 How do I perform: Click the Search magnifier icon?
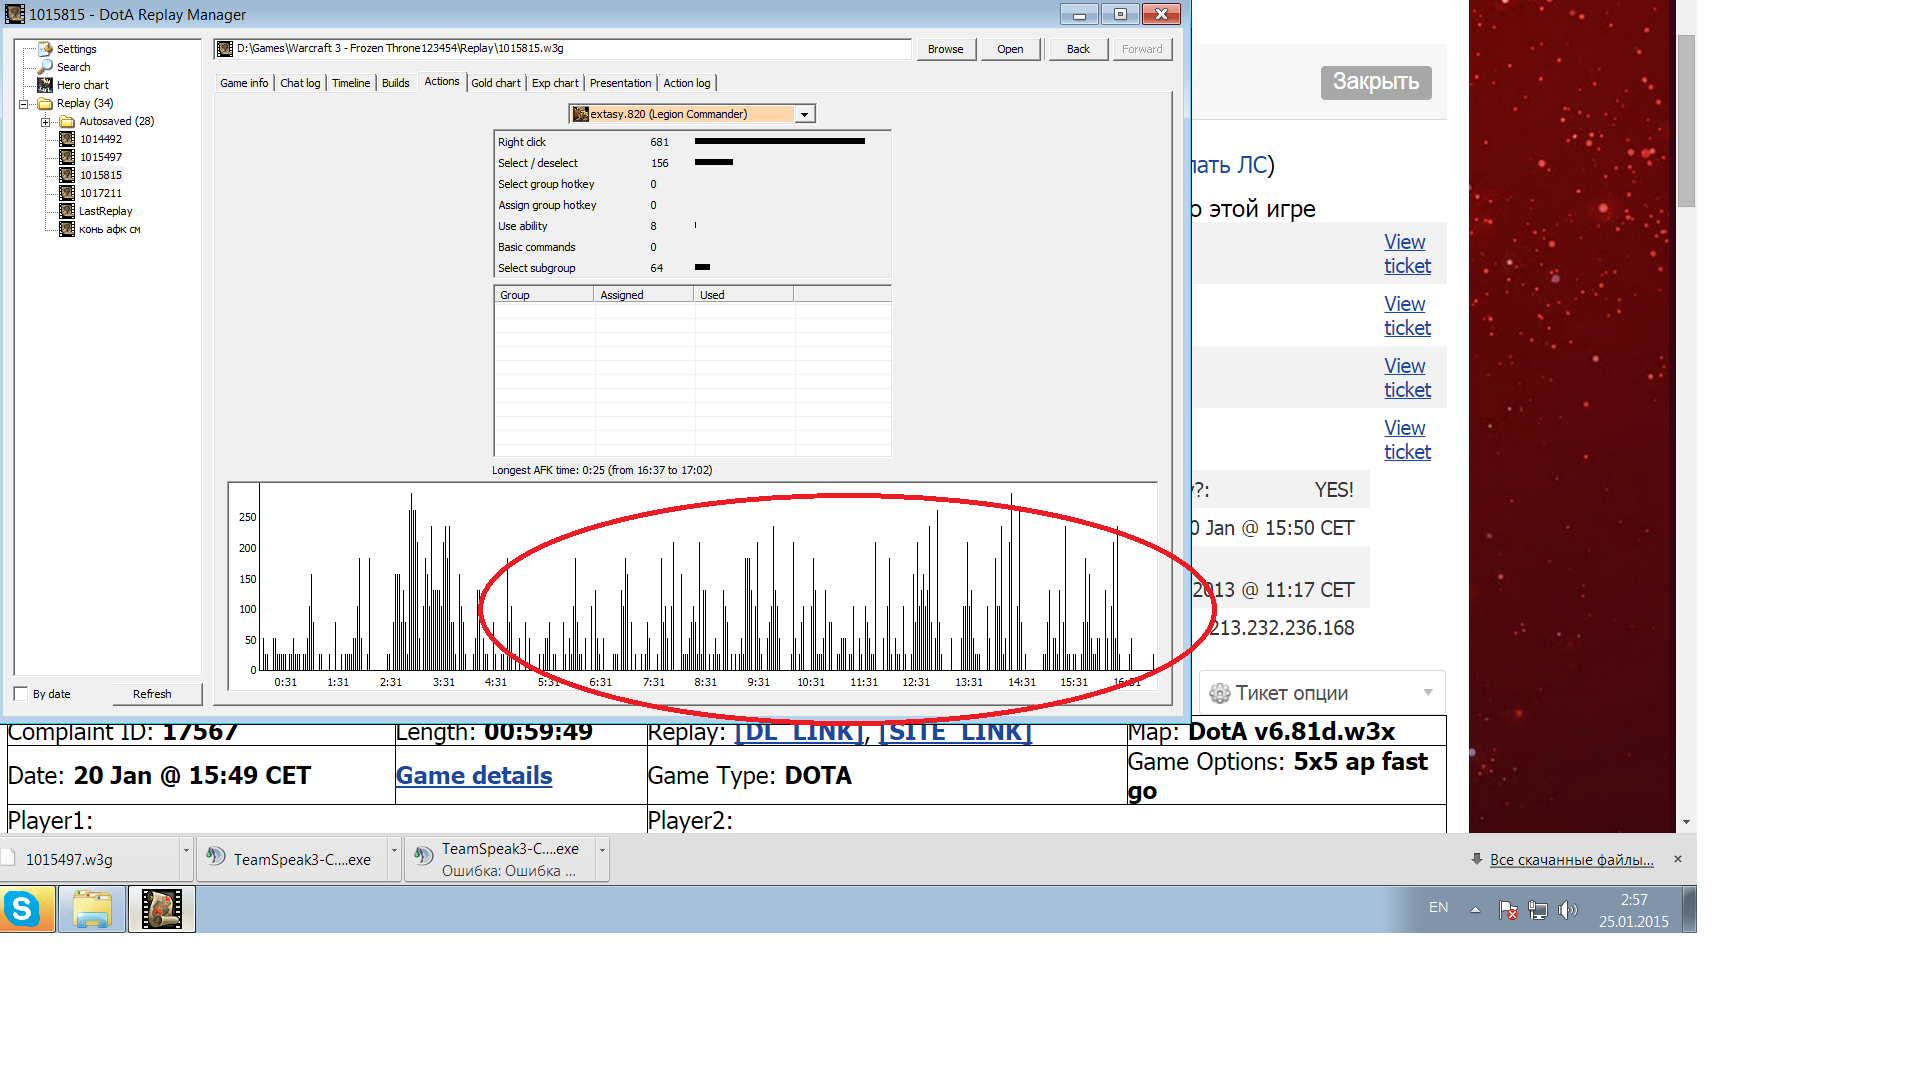[45, 67]
